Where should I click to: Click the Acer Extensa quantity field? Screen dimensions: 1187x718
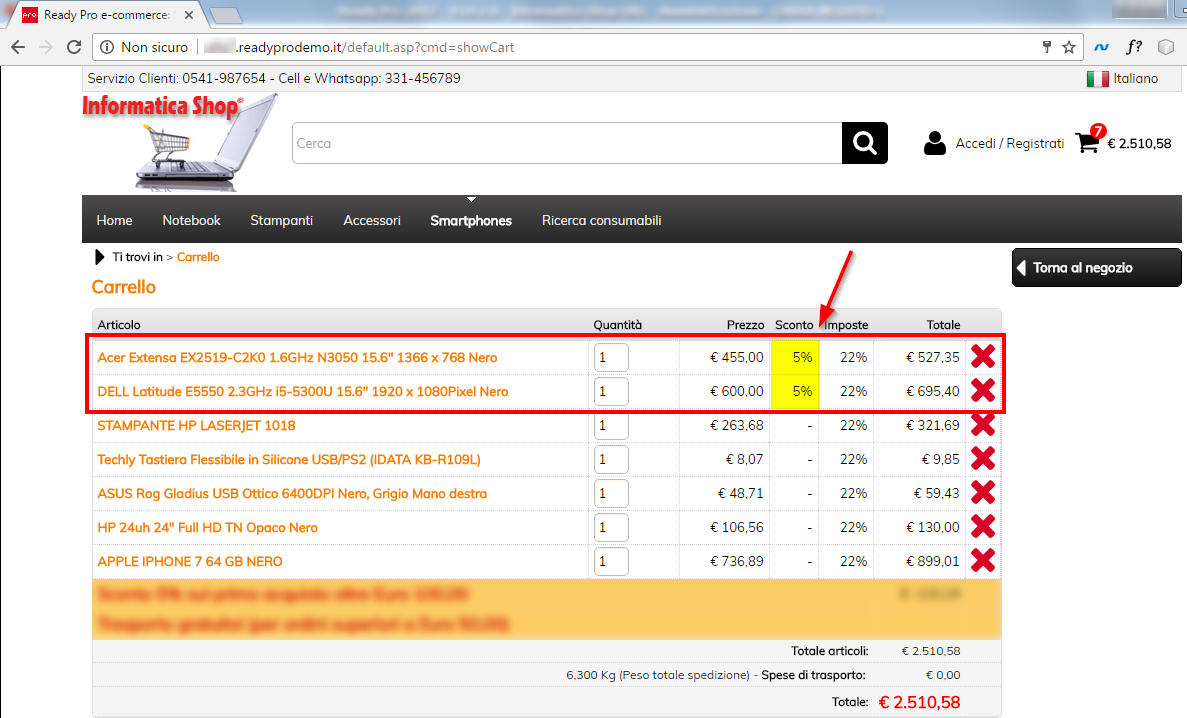pyautogui.click(x=611, y=357)
